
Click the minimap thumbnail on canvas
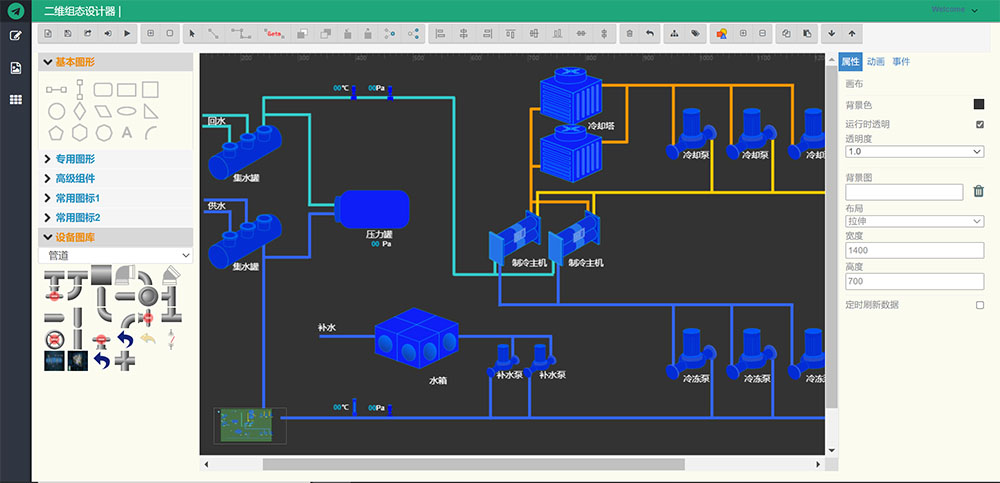[x=249, y=426]
